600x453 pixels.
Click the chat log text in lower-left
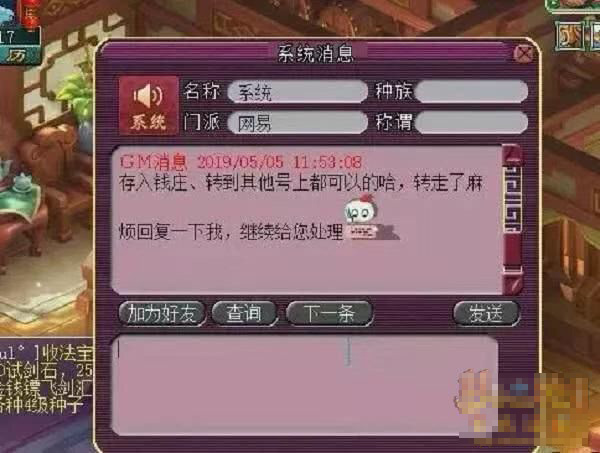point(46,379)
